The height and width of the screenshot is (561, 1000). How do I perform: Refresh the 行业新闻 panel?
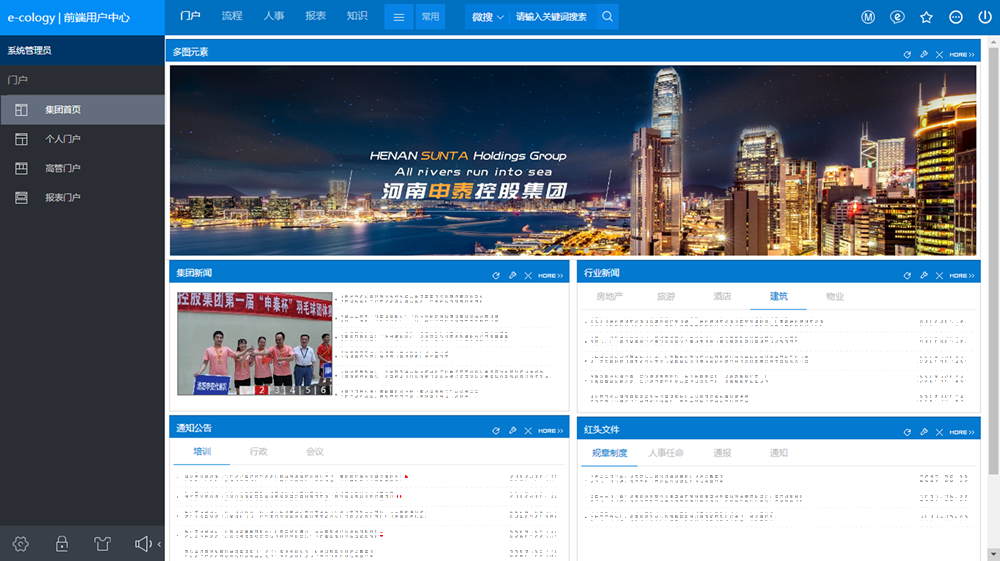(907, 275)
